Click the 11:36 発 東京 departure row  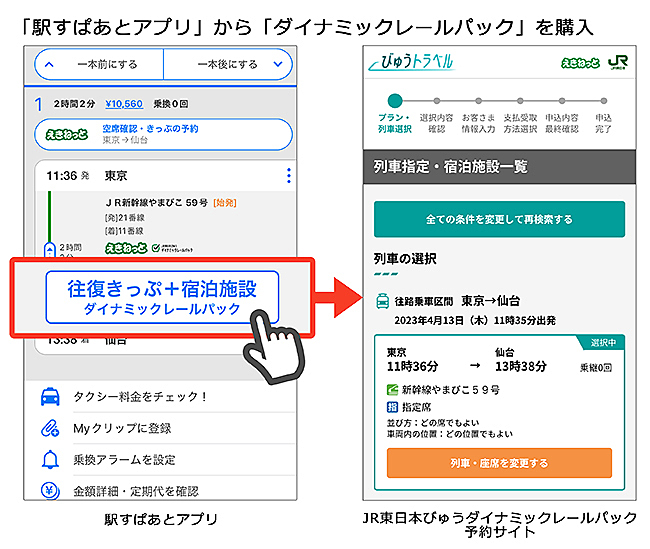click(165, 176)
